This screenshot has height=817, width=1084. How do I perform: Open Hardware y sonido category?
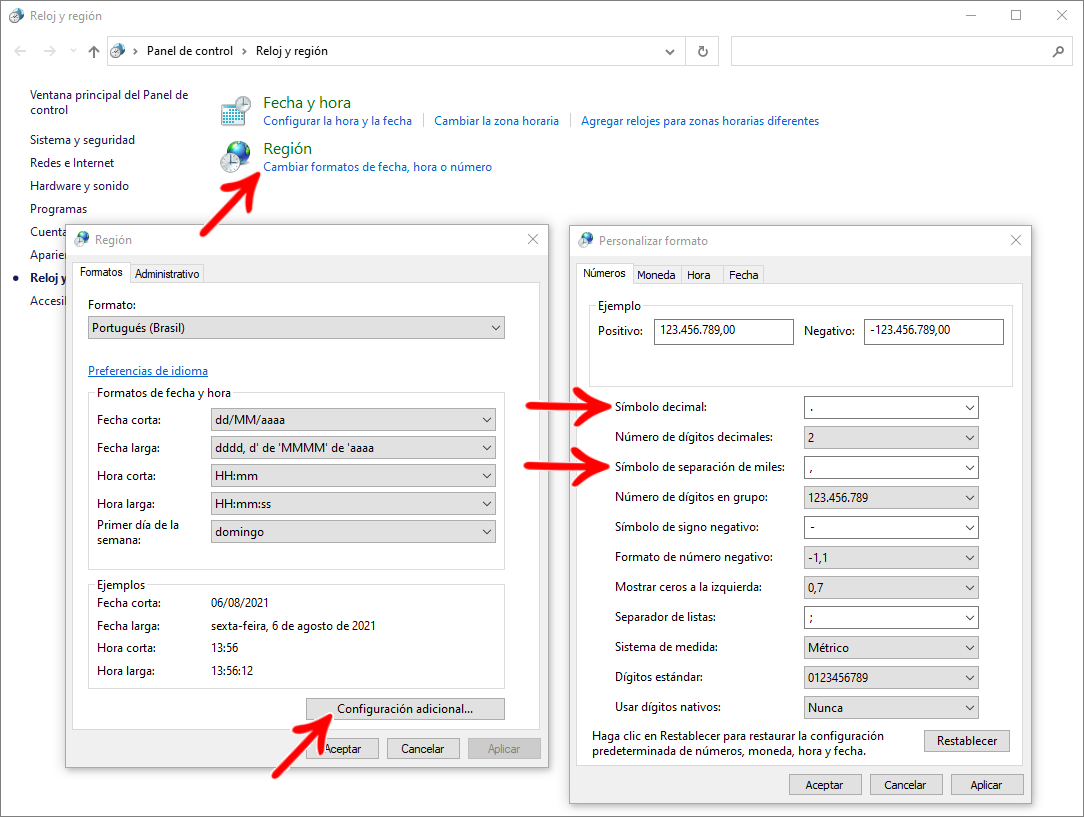(x=80, y=186)
